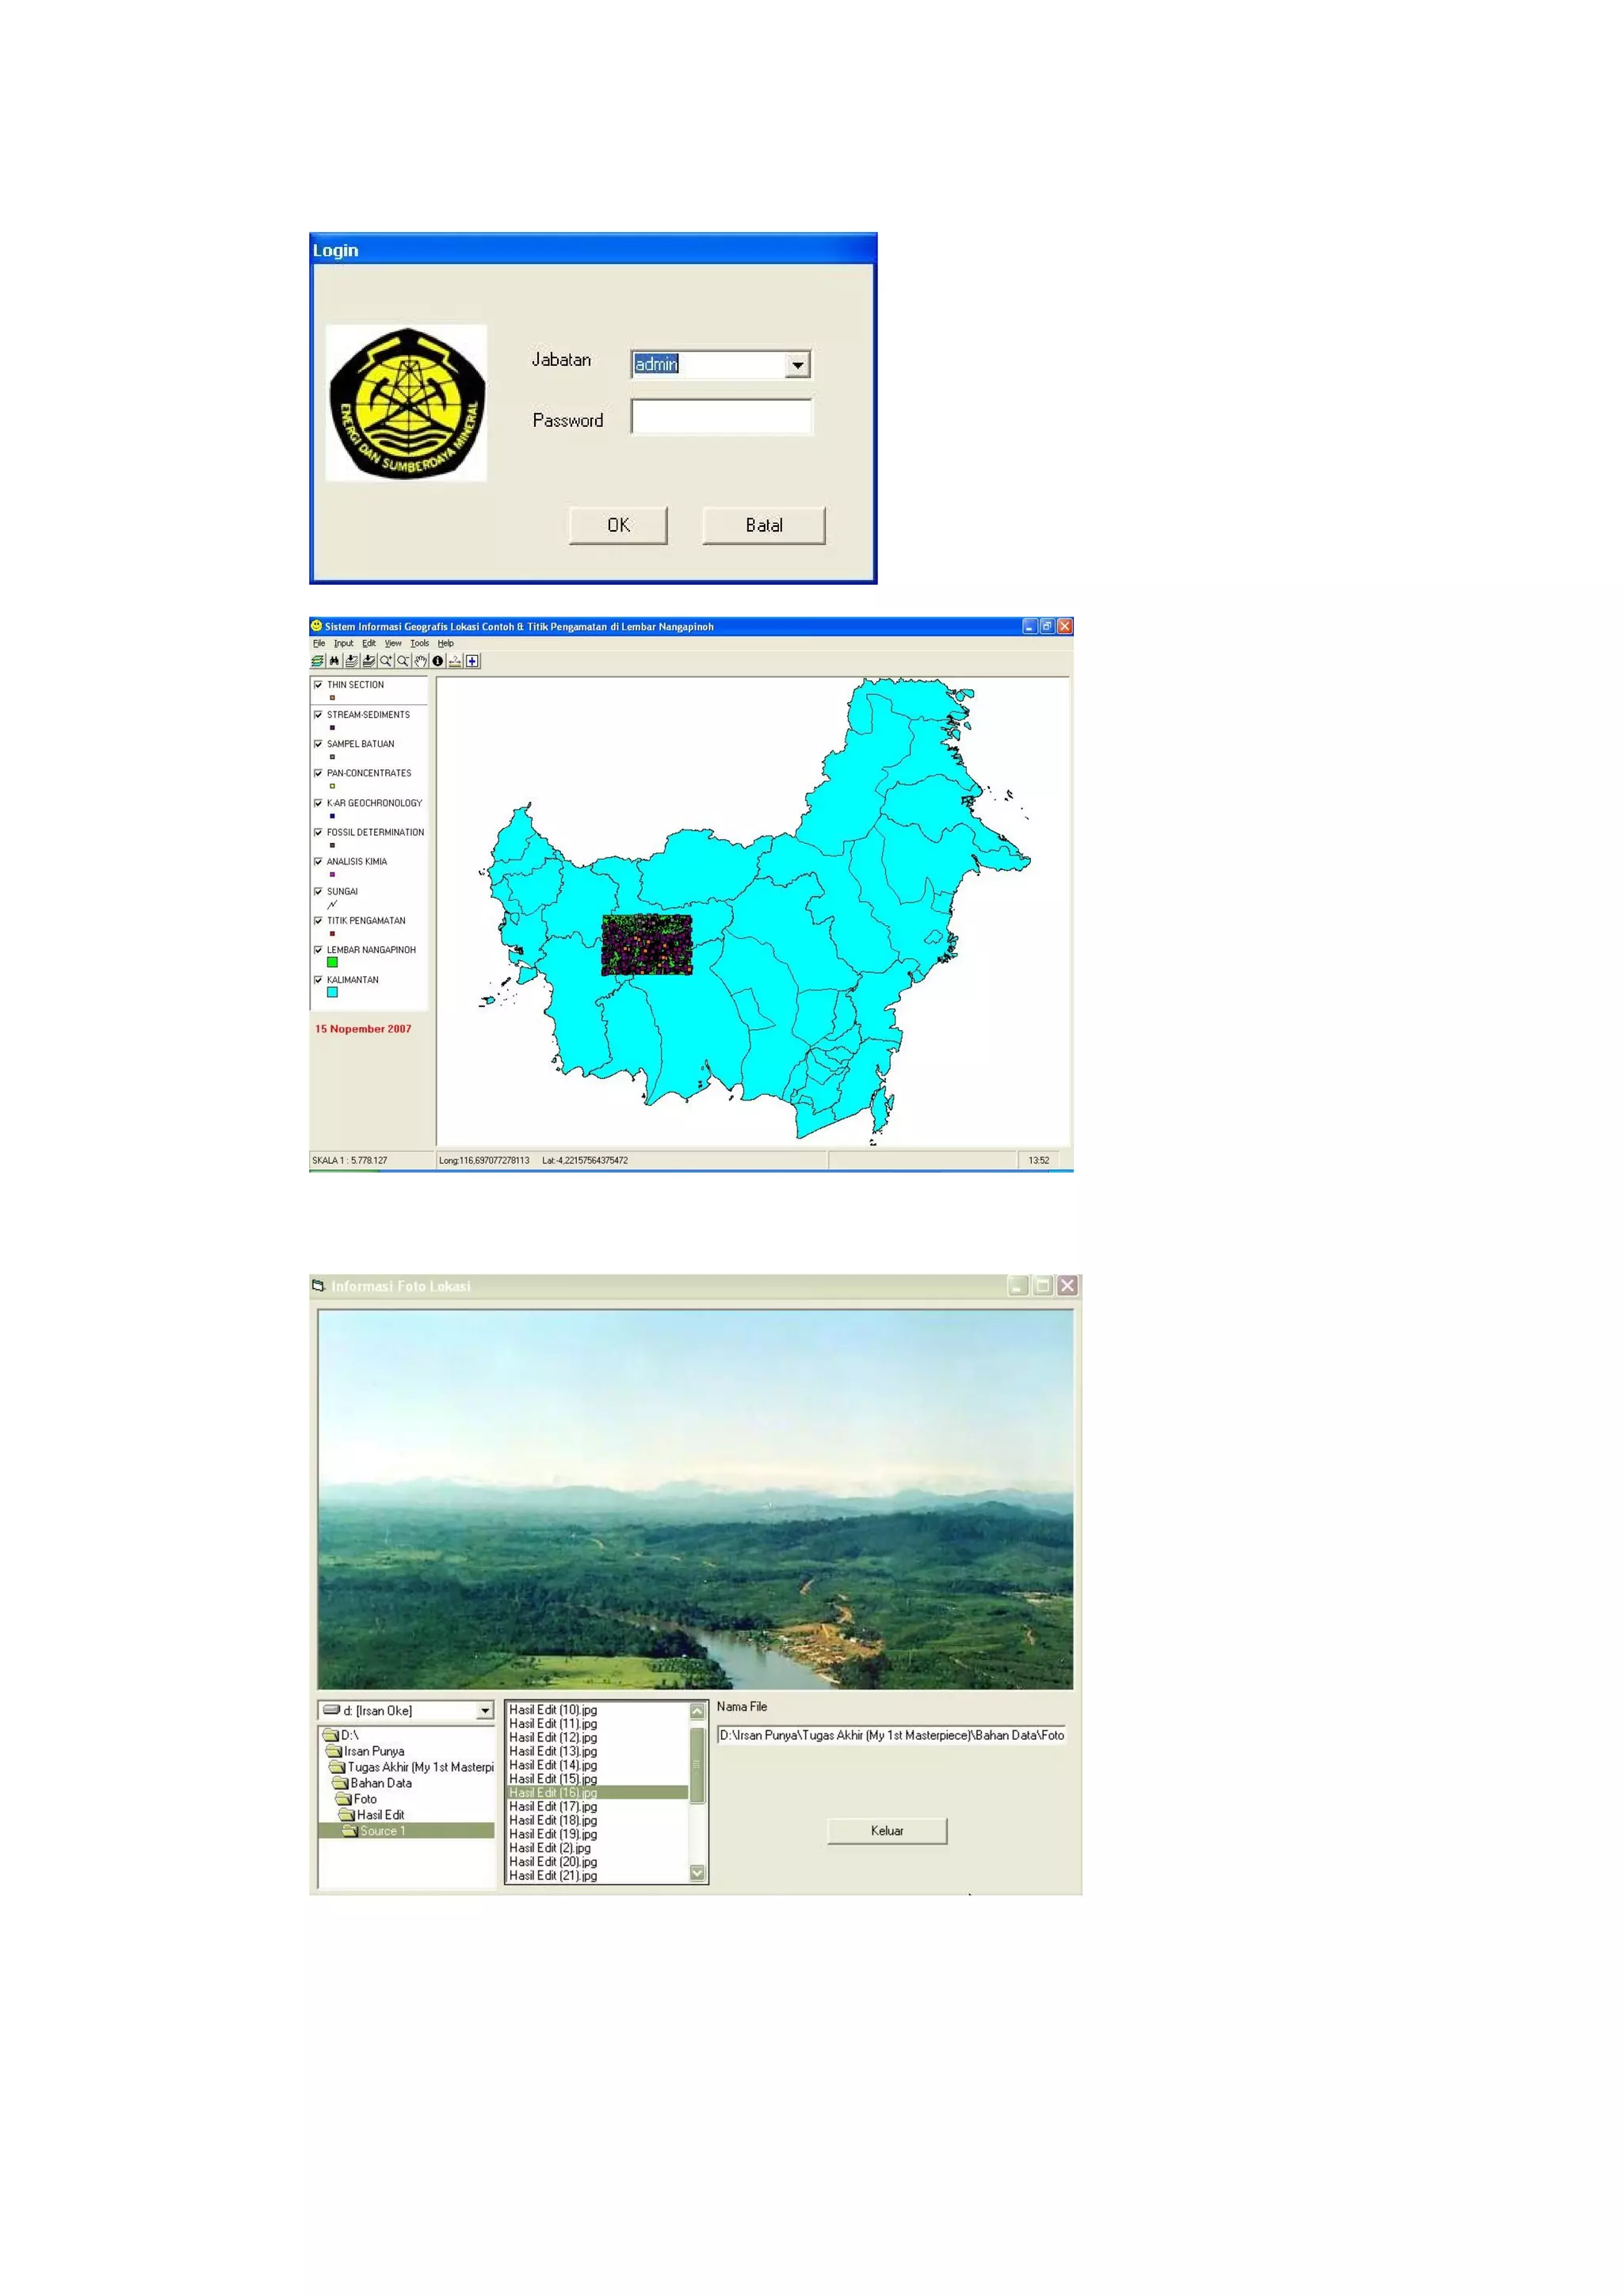The width and height of the screenshot is (1623, 2296).
Task: Select the zoom in magnifier tool
Action: [386, 661]
